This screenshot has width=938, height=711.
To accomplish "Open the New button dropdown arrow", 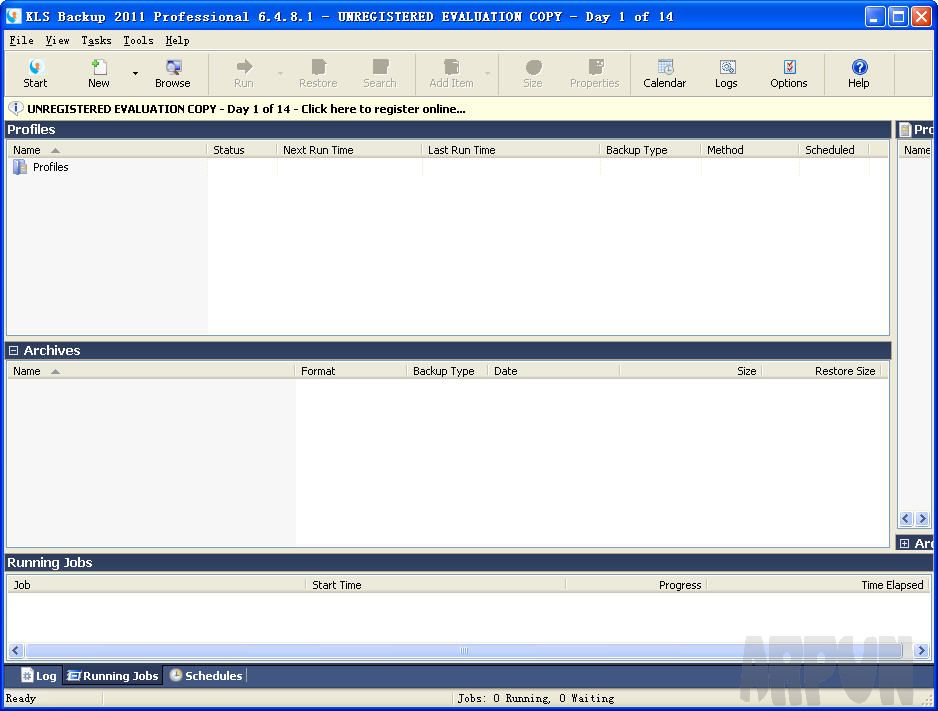I will click(135, 74).
